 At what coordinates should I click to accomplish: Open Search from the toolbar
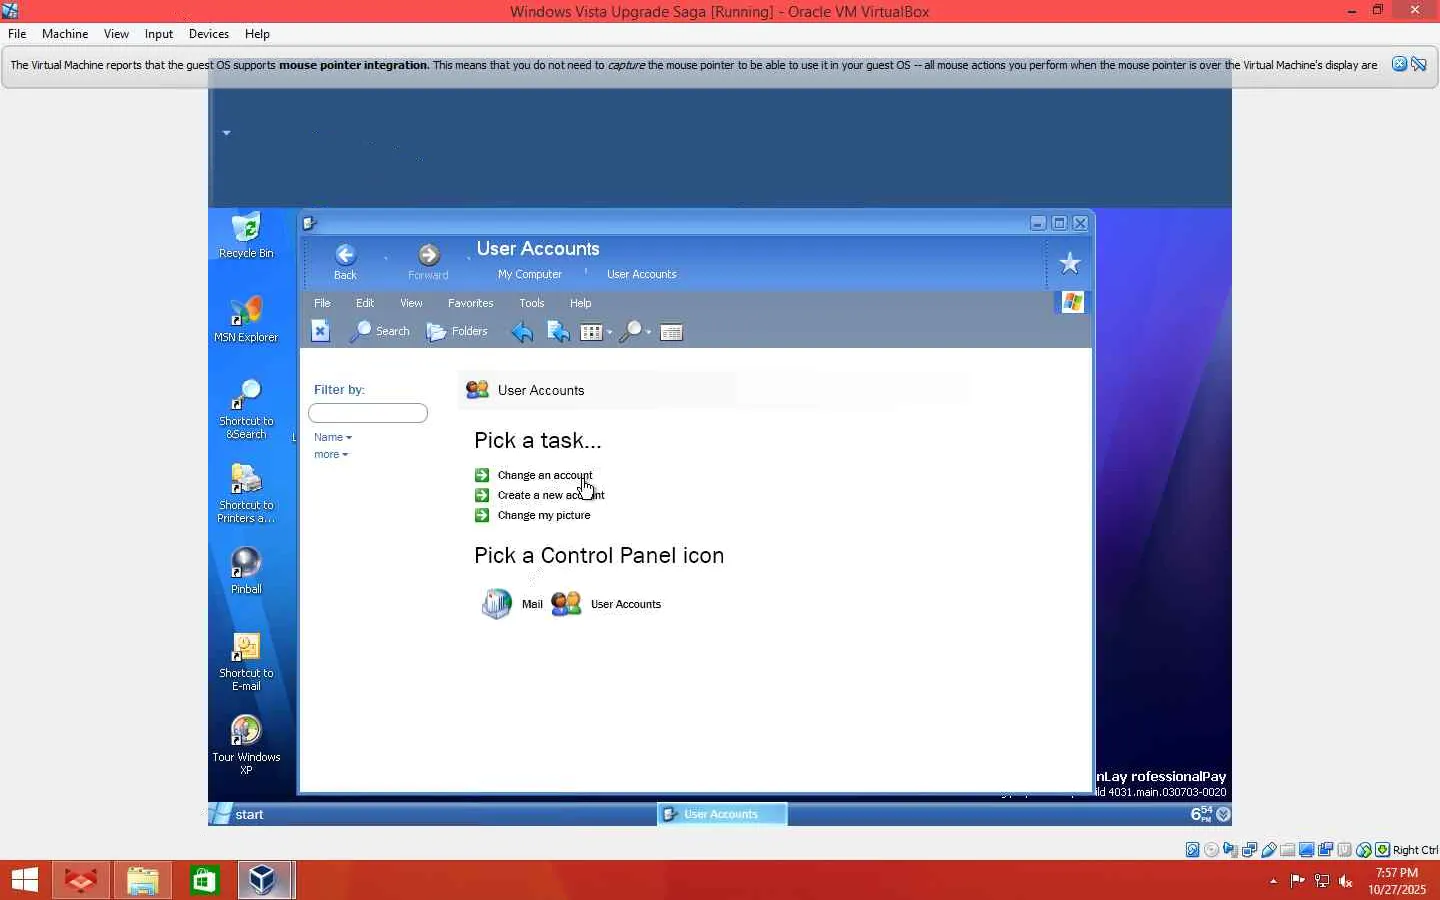click(x=379, y=331)
